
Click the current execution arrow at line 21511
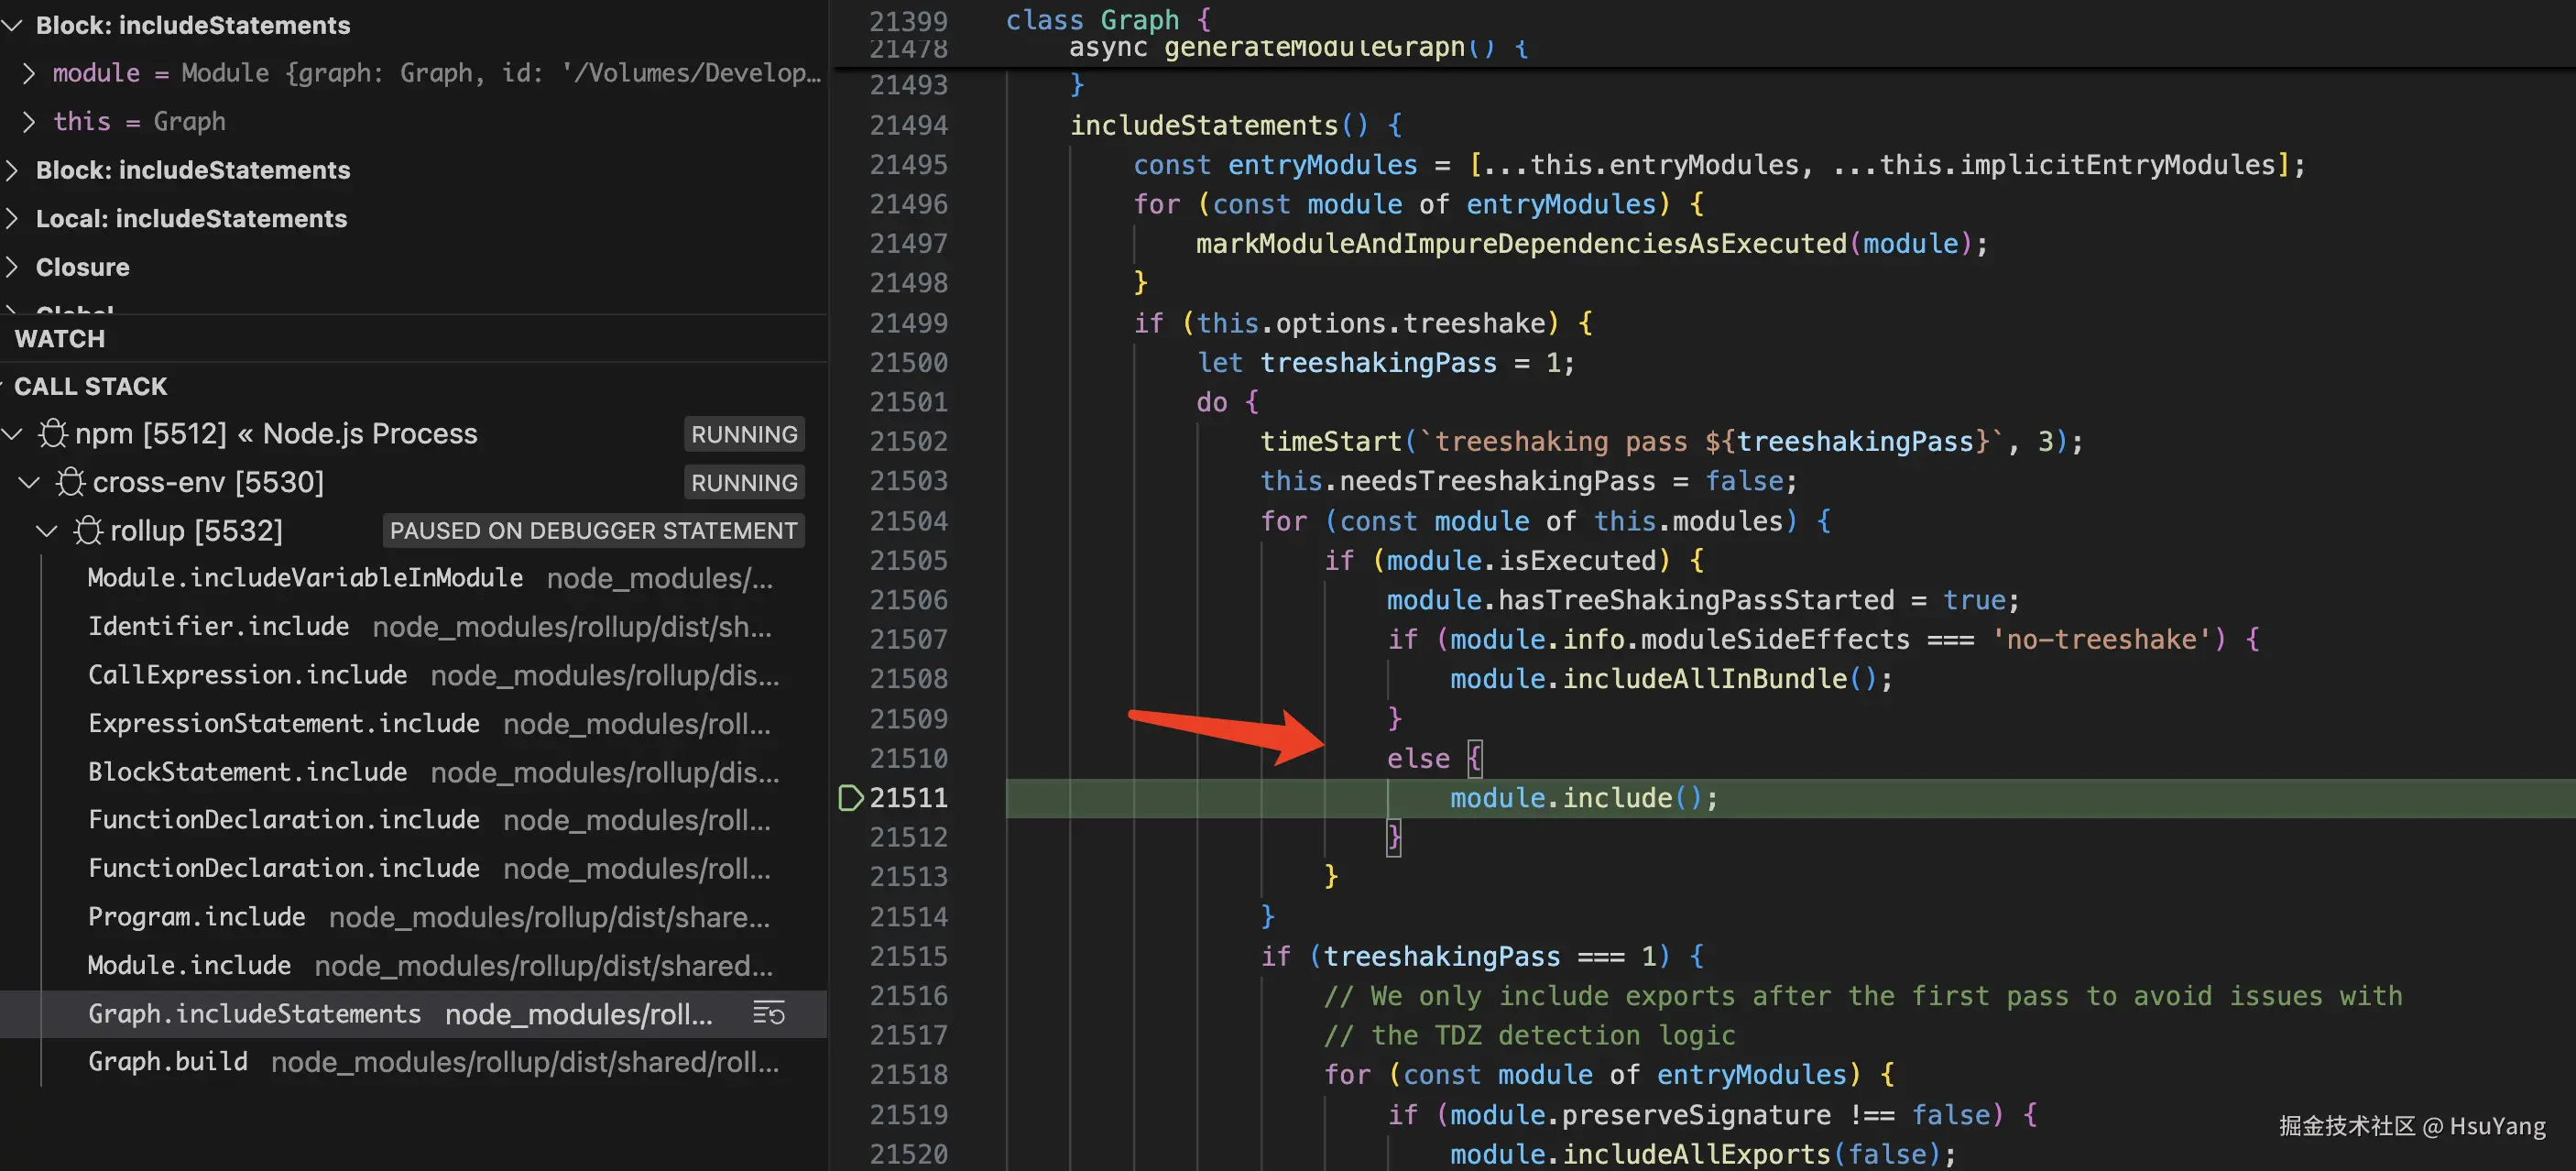click(x=849, y=797)
